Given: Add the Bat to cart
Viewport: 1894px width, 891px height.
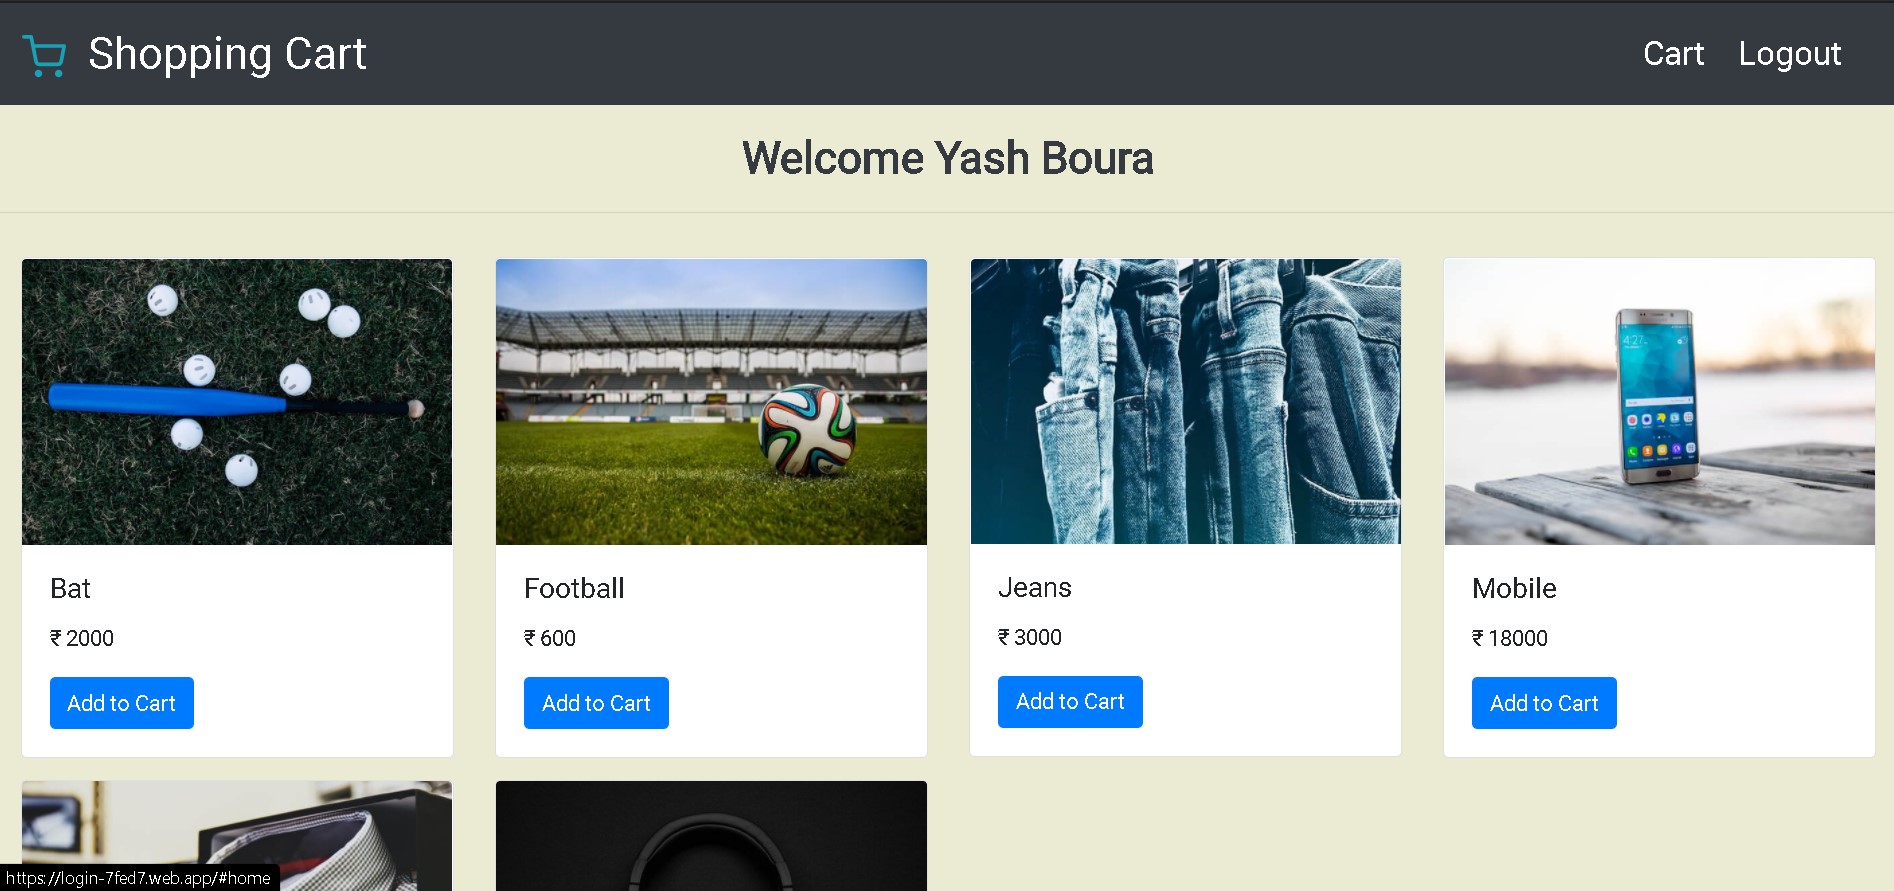Looking at the screenshot, I should coord(122,703).
